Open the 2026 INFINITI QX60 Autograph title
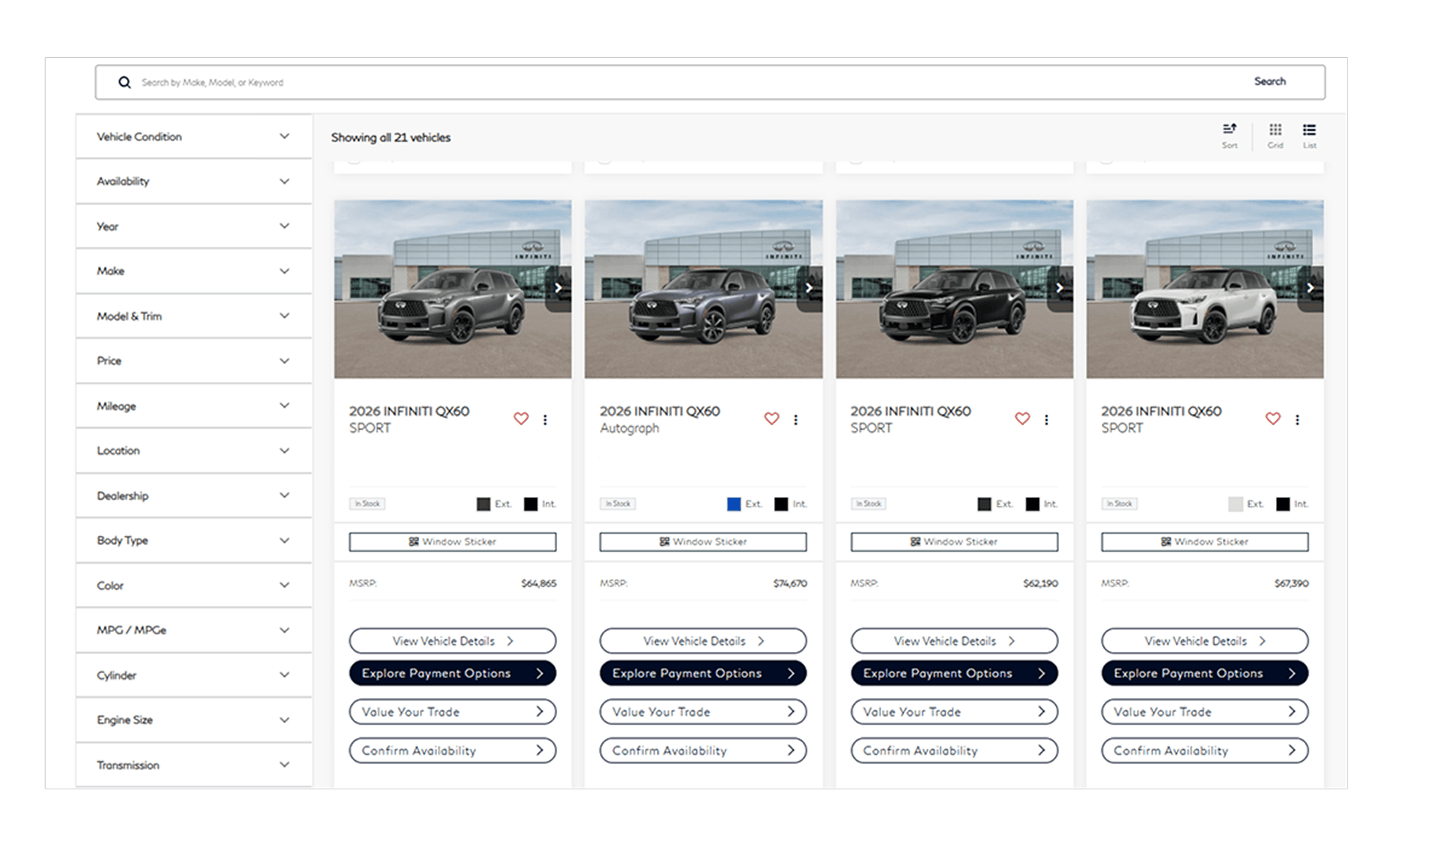 [660, 419]
